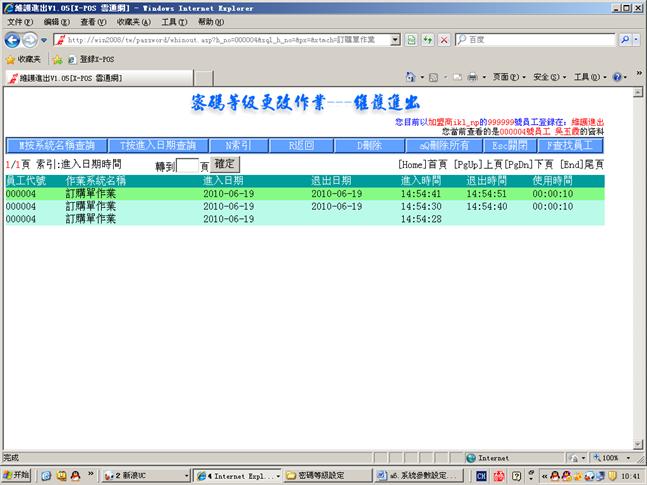Image resolution: width=647 pixels, height=485 pixels.
Task: Open the 工具(T) menu in menu bar
Action: [x=174, y=21]
